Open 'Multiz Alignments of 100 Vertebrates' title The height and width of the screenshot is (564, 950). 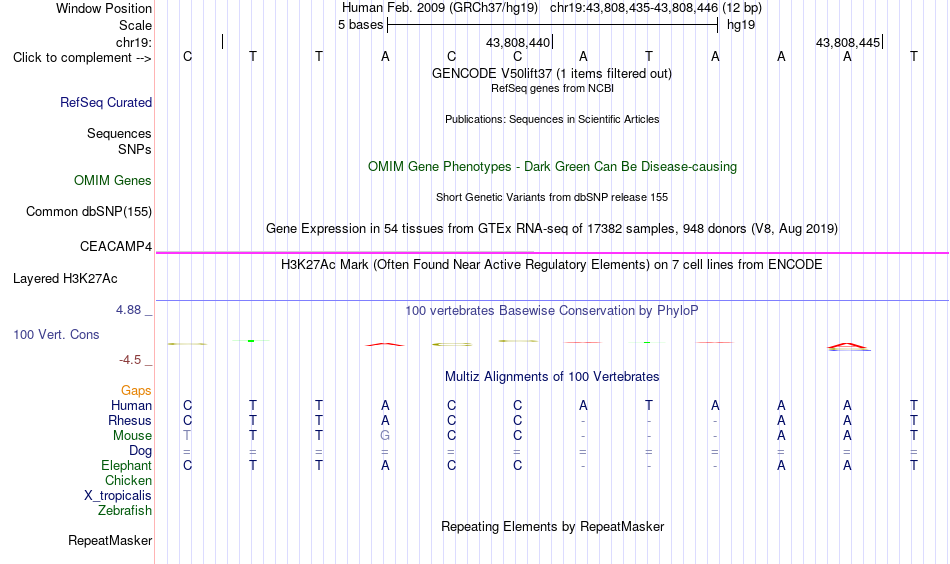click(552, 377)
